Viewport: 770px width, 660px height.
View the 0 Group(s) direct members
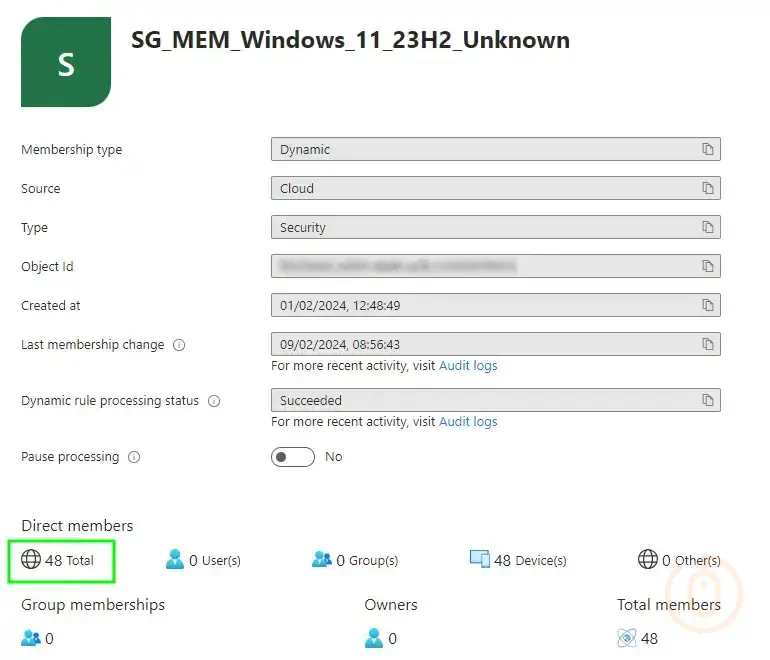pyautogui.click(x=356, y=560)
